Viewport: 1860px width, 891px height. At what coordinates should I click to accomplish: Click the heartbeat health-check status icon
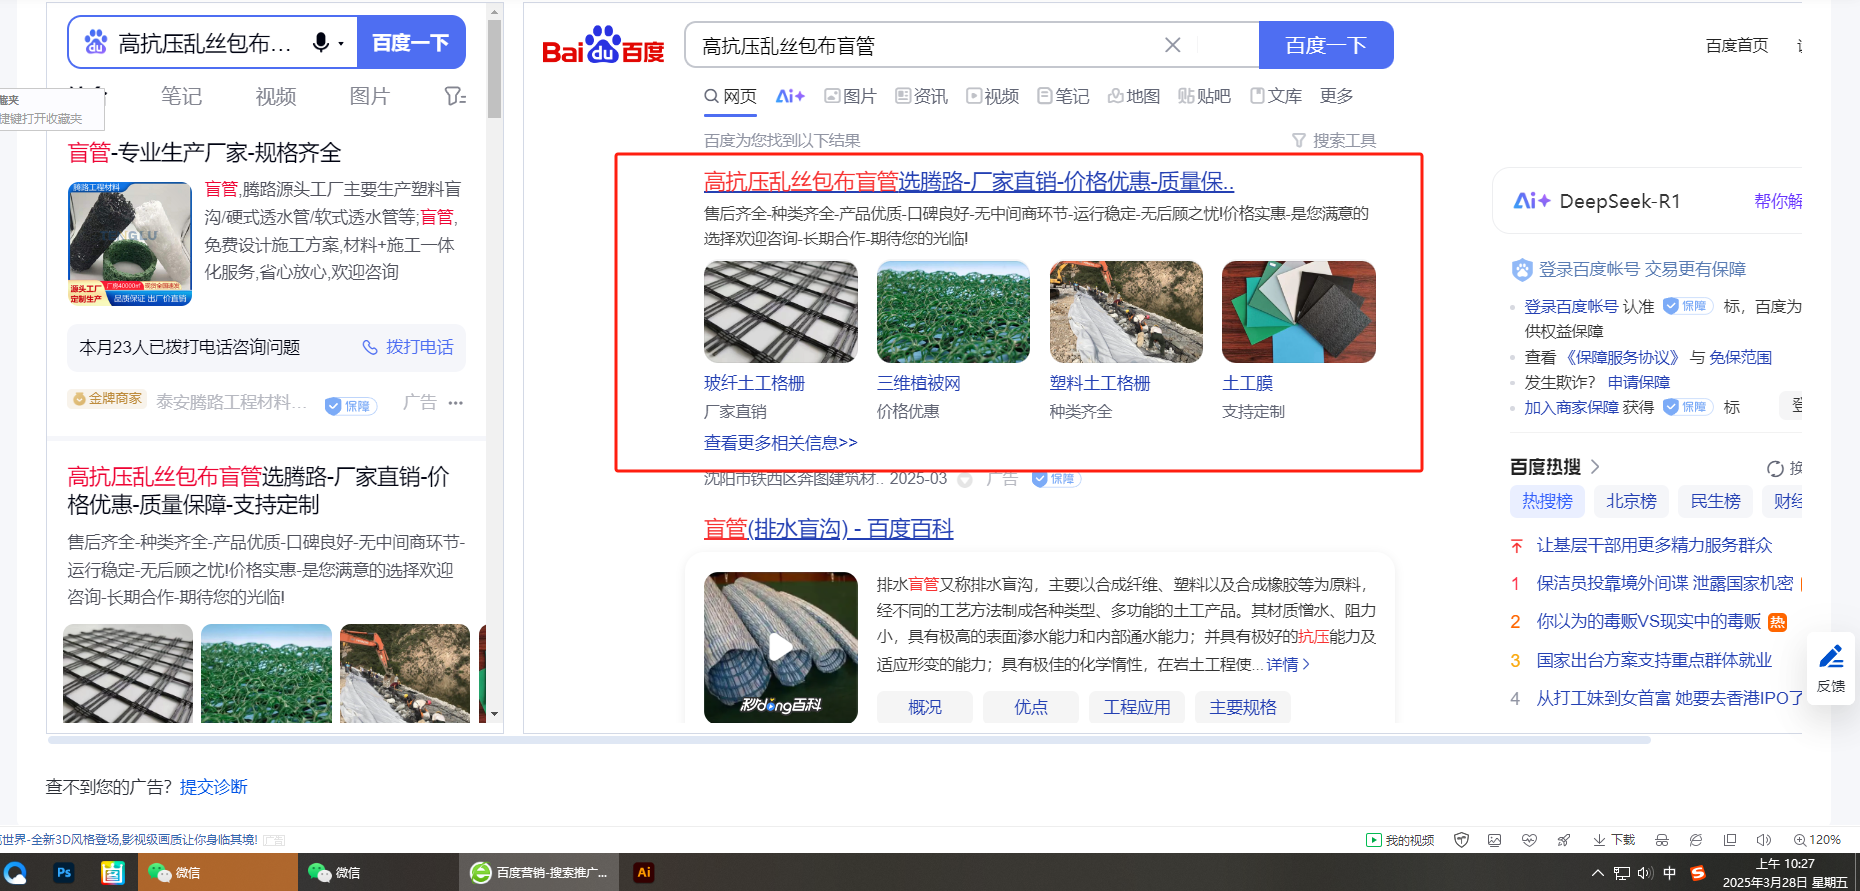tap(1529, 840)
